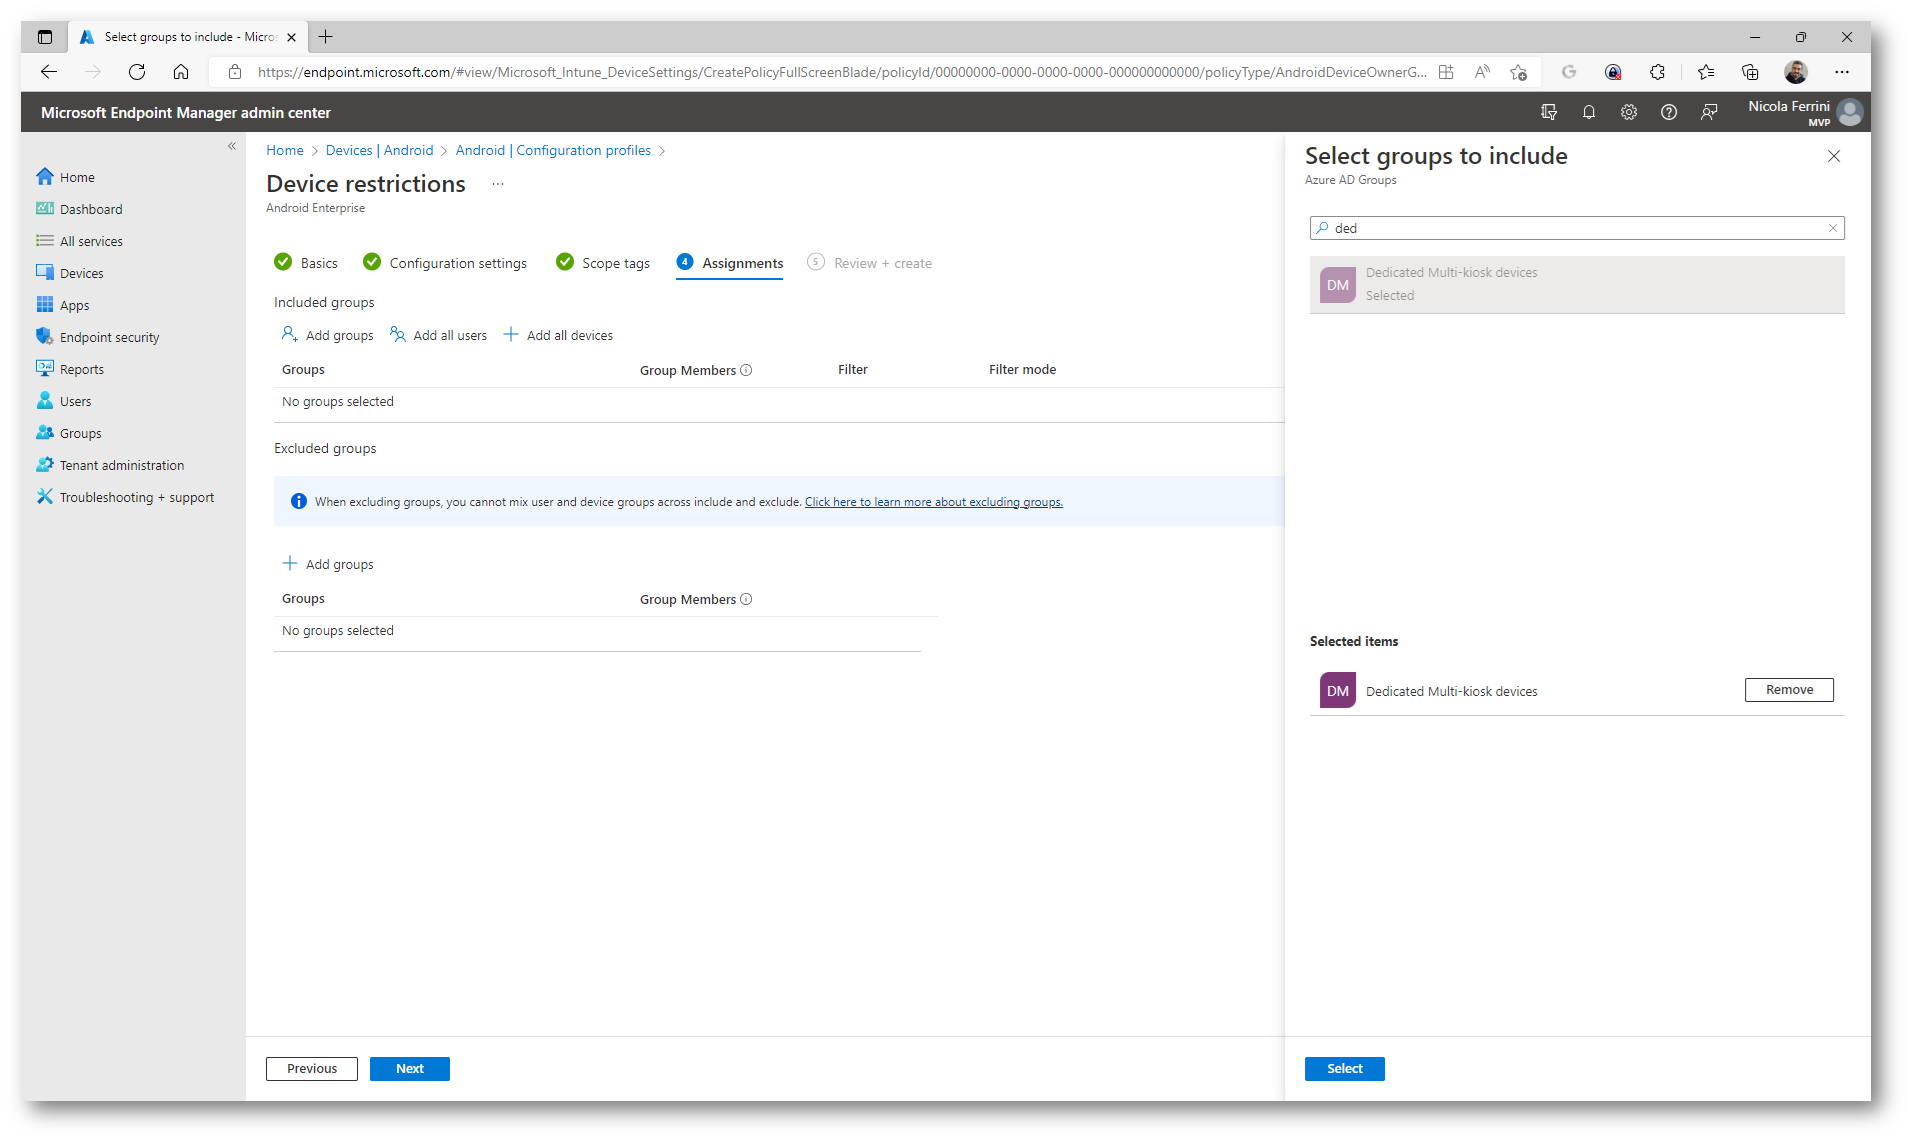Image resolution: width=1913 pixels, height=1143 pixels.
Task: Open browser Settings and more menu
Action: 1841,72
